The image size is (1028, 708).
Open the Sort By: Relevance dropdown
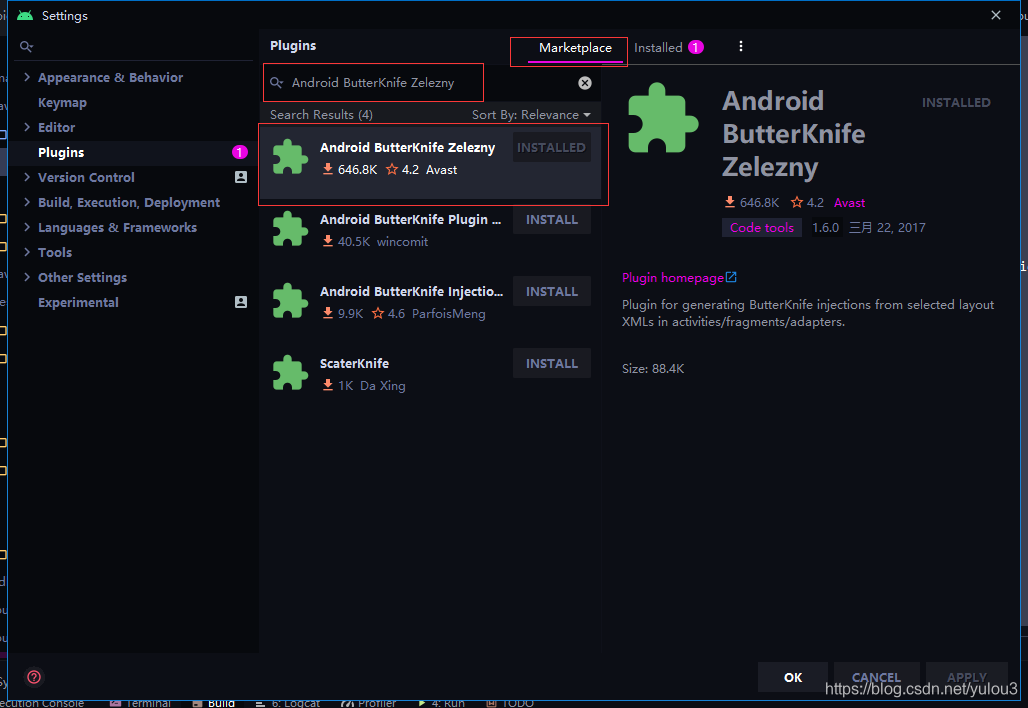[531, 115]
